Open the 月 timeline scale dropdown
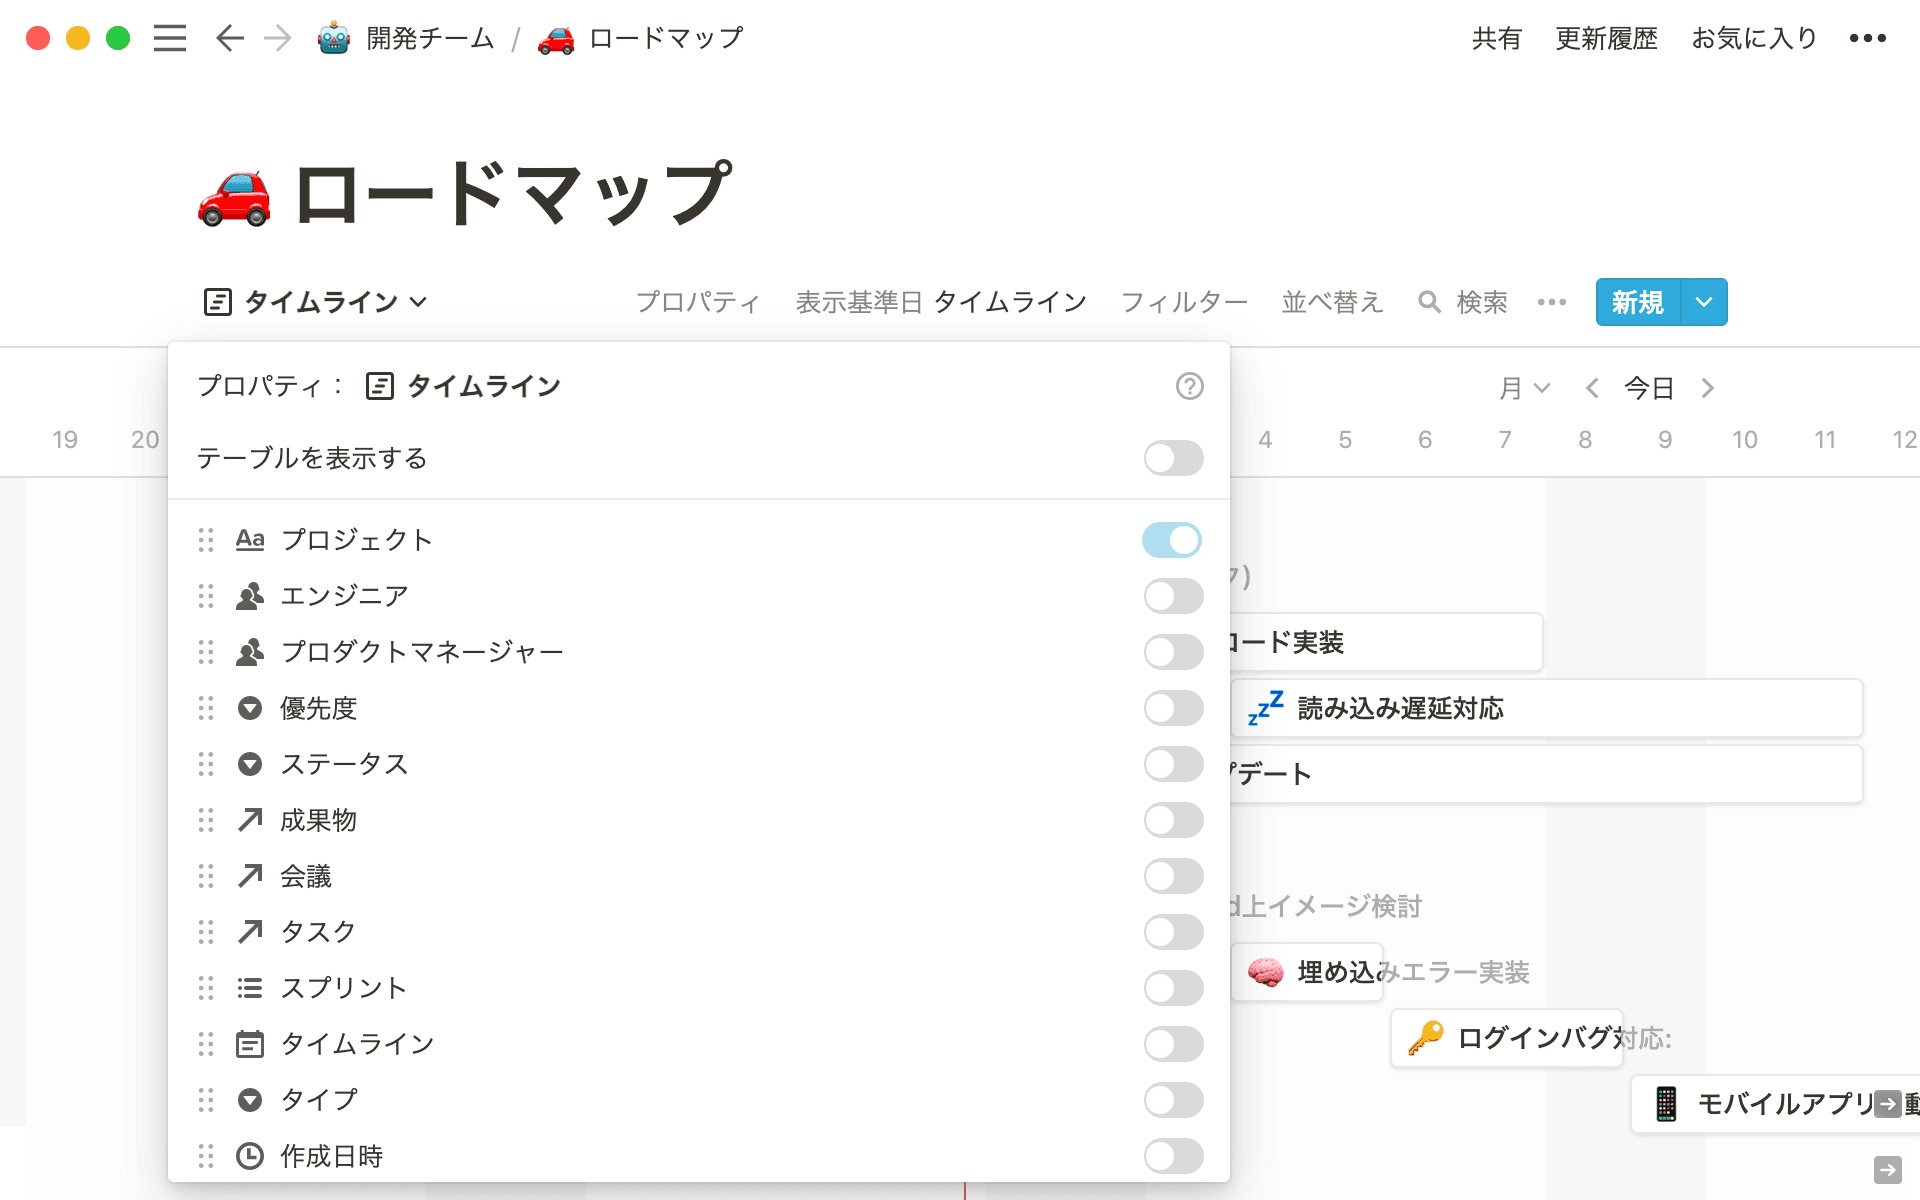This screenshot has width=1920, height=1200. point(1524,388)
